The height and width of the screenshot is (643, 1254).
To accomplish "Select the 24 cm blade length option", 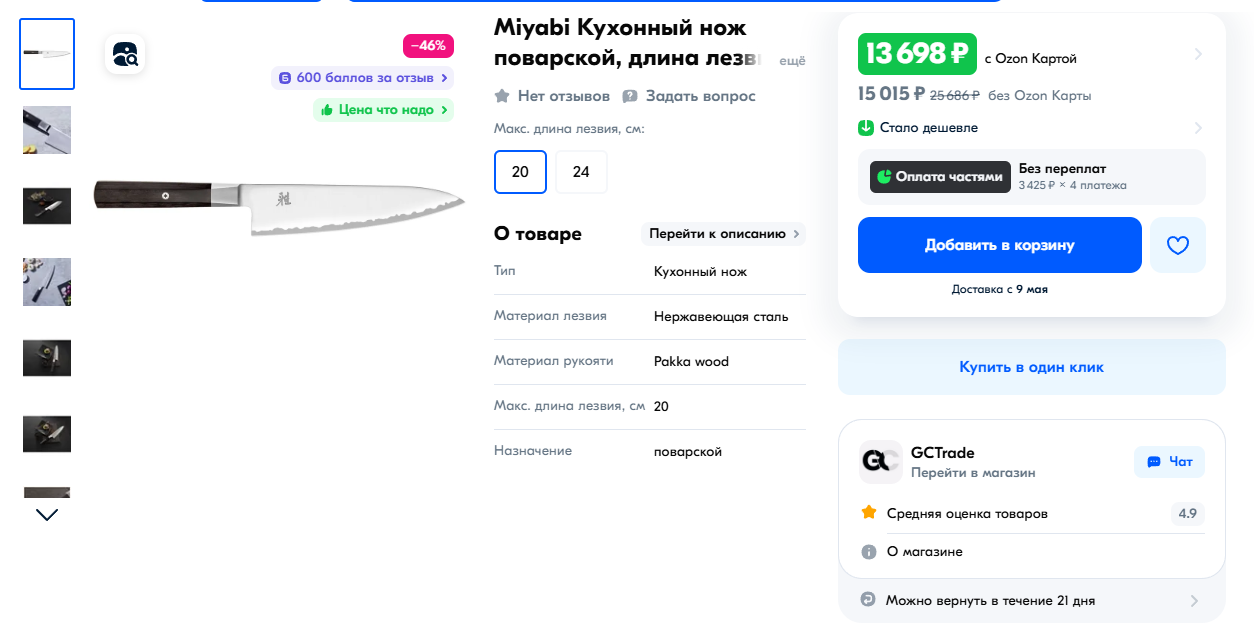I will point(581,172).
